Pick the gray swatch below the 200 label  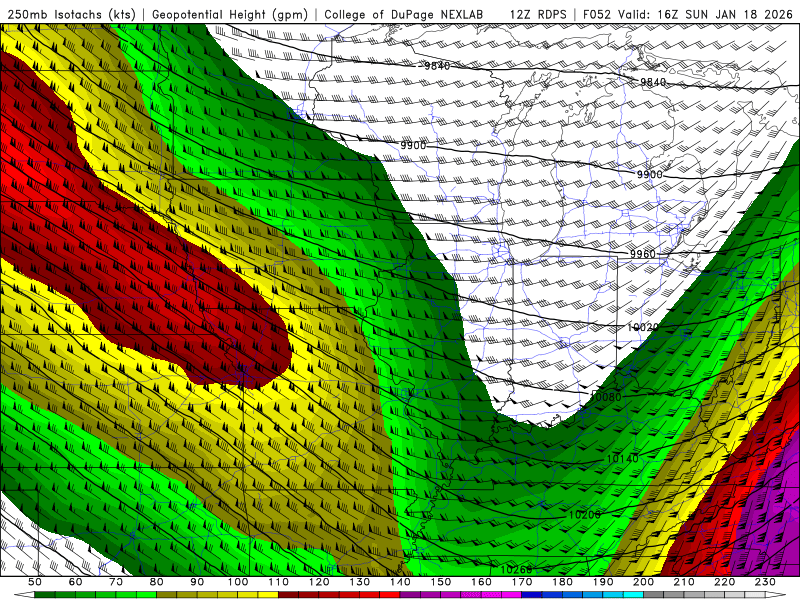(654, 595)
